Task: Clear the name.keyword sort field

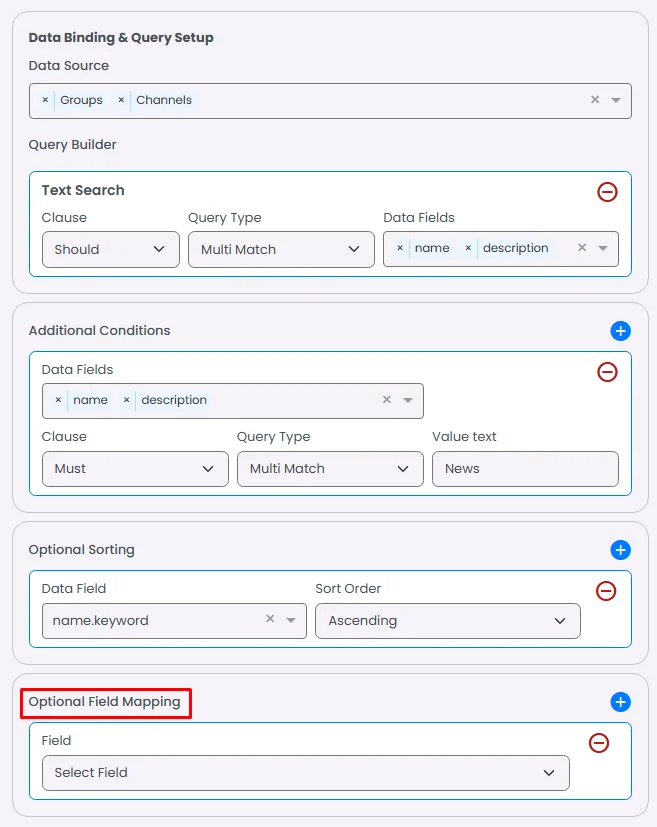Action: tap(270, 620)
